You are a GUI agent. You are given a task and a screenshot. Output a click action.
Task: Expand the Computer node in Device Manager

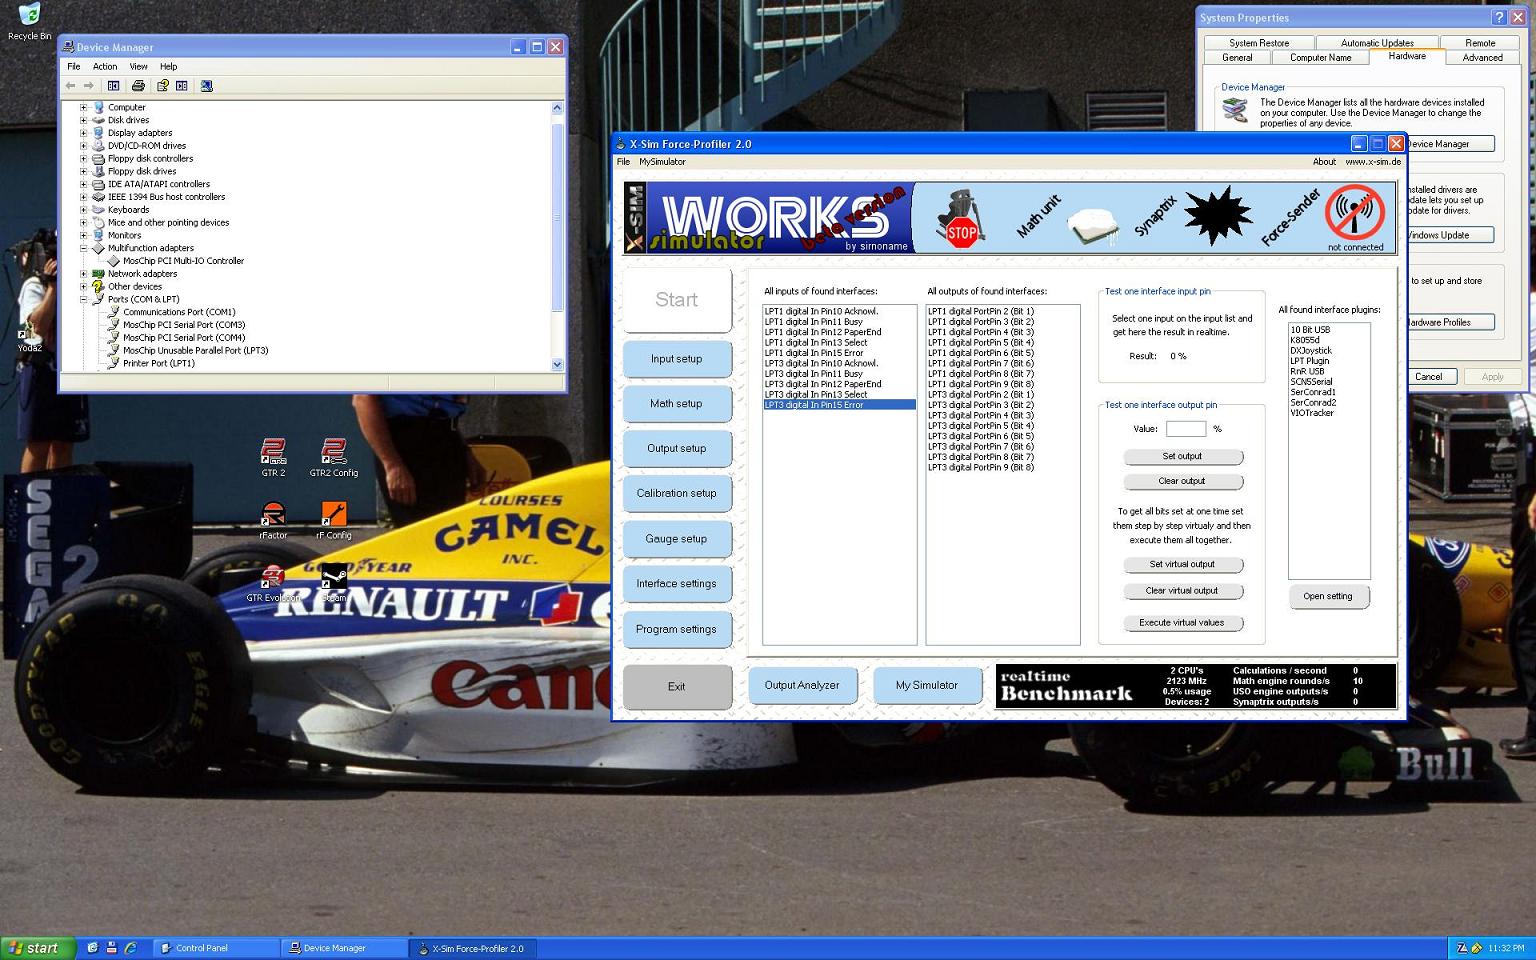[x=84, y=107]
